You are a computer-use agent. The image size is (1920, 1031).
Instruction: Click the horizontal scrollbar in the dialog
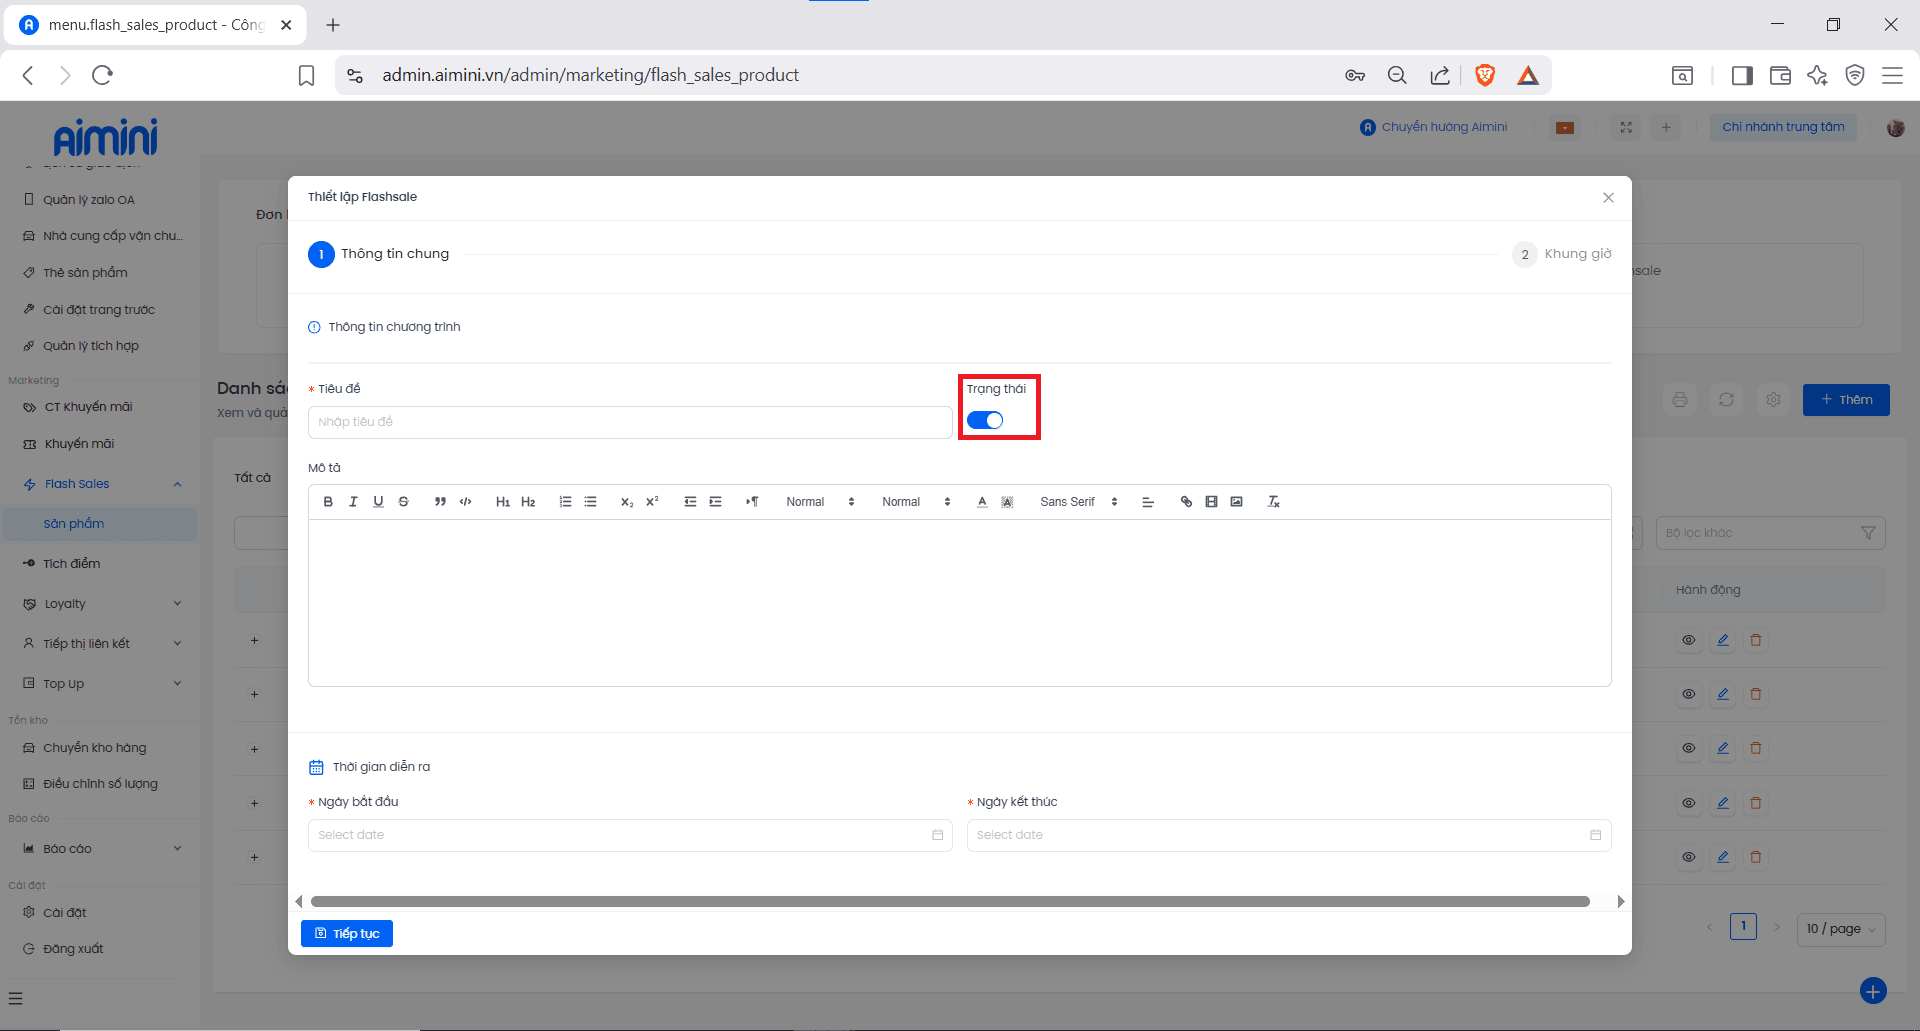point(950,901)
